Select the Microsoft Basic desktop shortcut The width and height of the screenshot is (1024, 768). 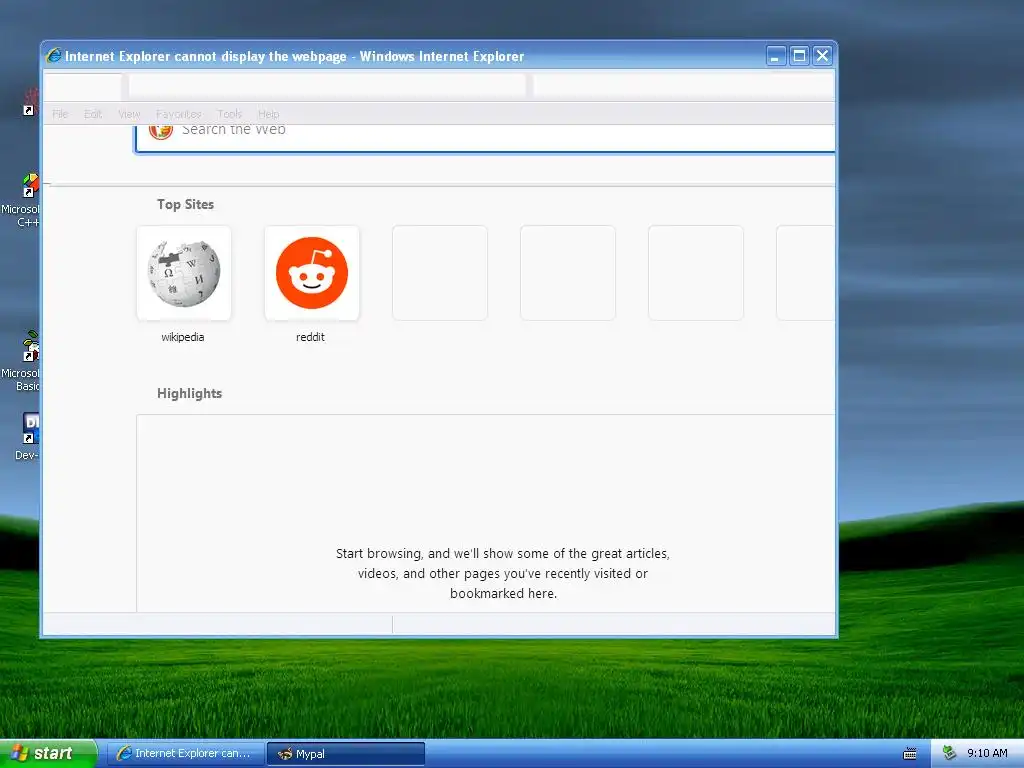coord(20,362)
